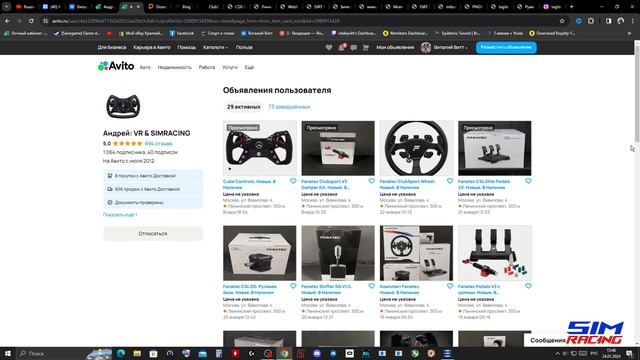Open the Members Dashboard bookmark
This screenshot has height=360, width=640.
pos(405,33)
